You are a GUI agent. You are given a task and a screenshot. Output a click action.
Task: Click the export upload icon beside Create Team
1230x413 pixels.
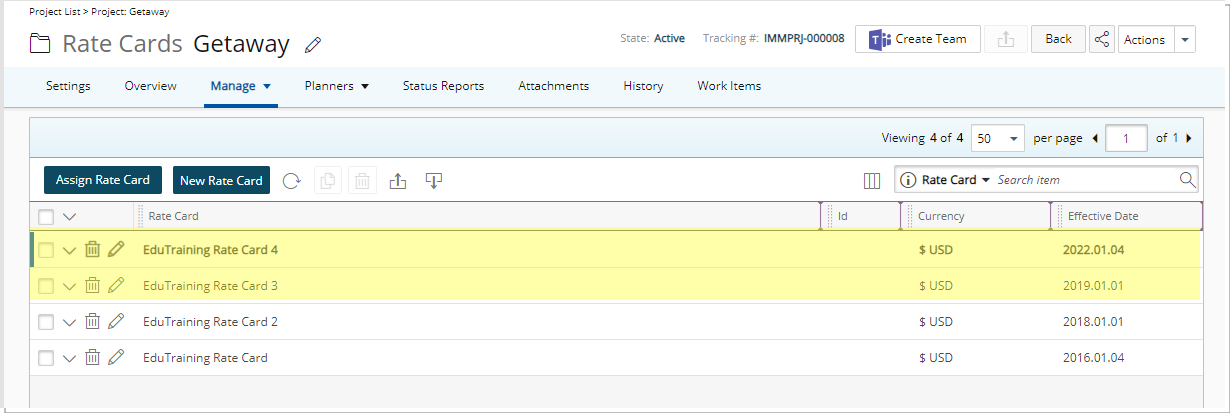tap(1006, 39)
